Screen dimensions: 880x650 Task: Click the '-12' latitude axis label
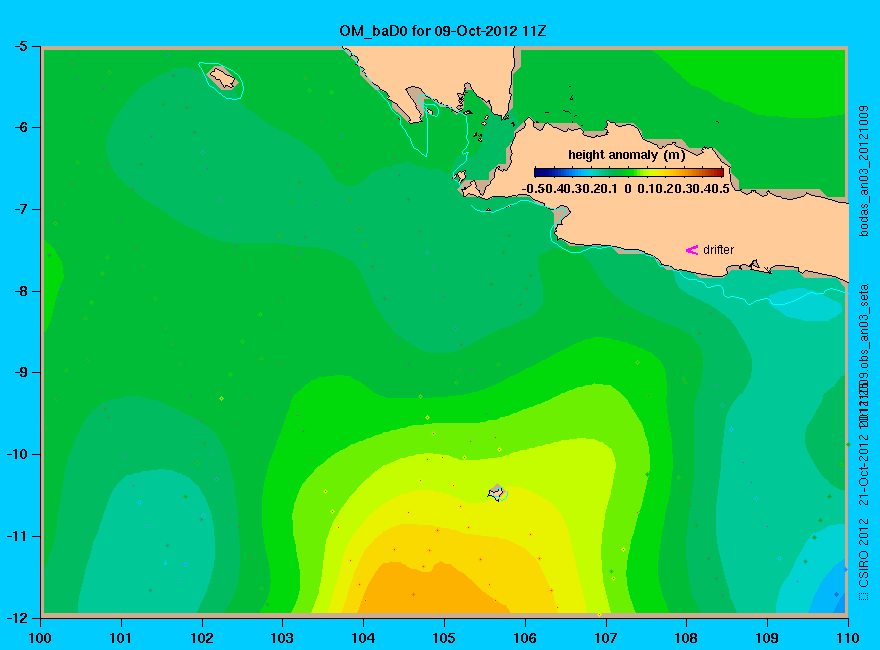click(17, 618)
